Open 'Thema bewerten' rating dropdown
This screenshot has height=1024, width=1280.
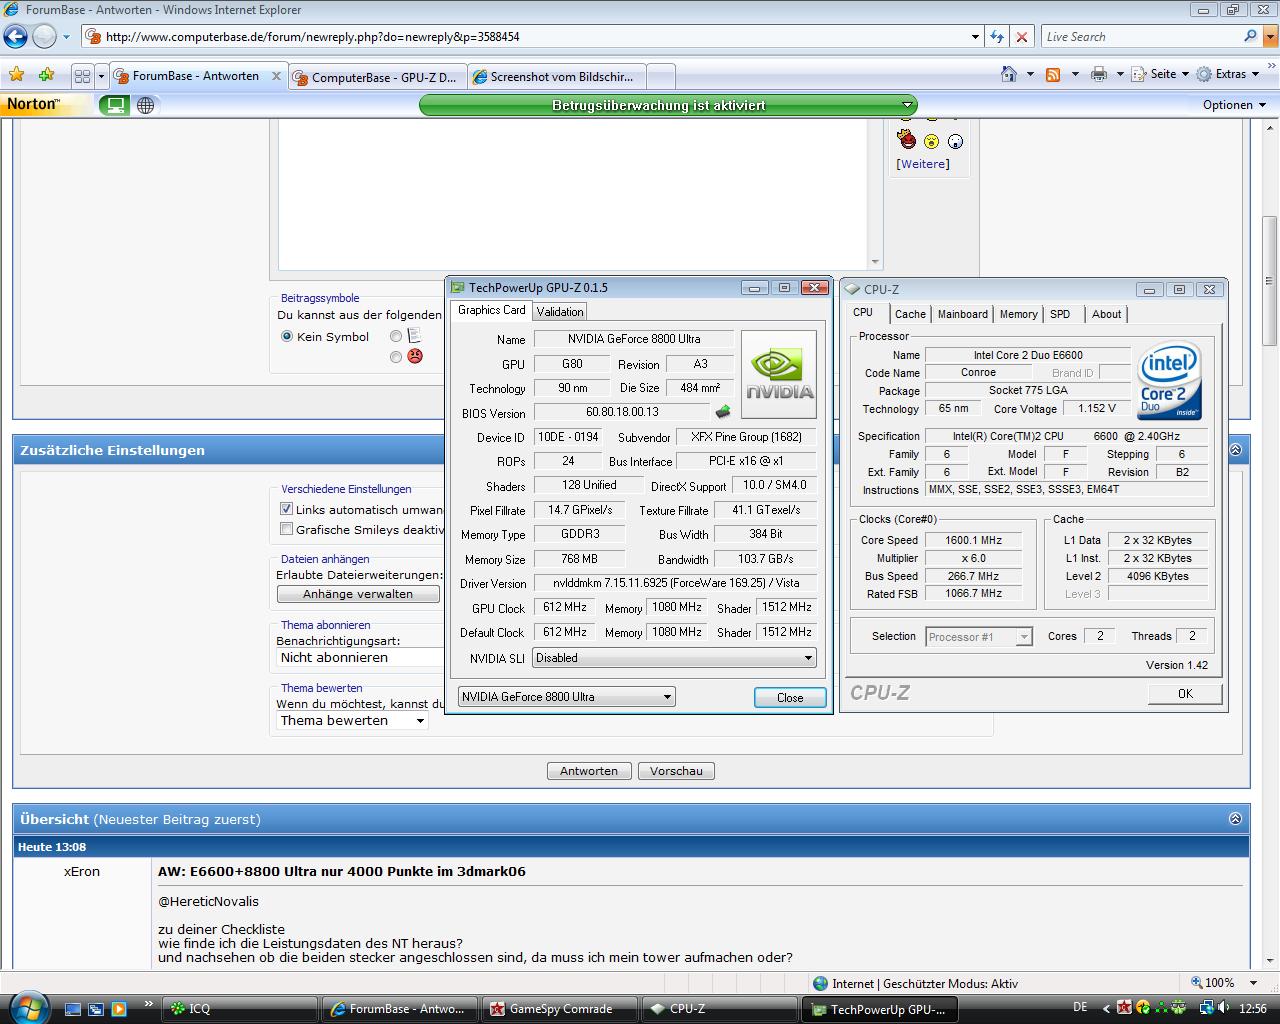tap(353, 720)
